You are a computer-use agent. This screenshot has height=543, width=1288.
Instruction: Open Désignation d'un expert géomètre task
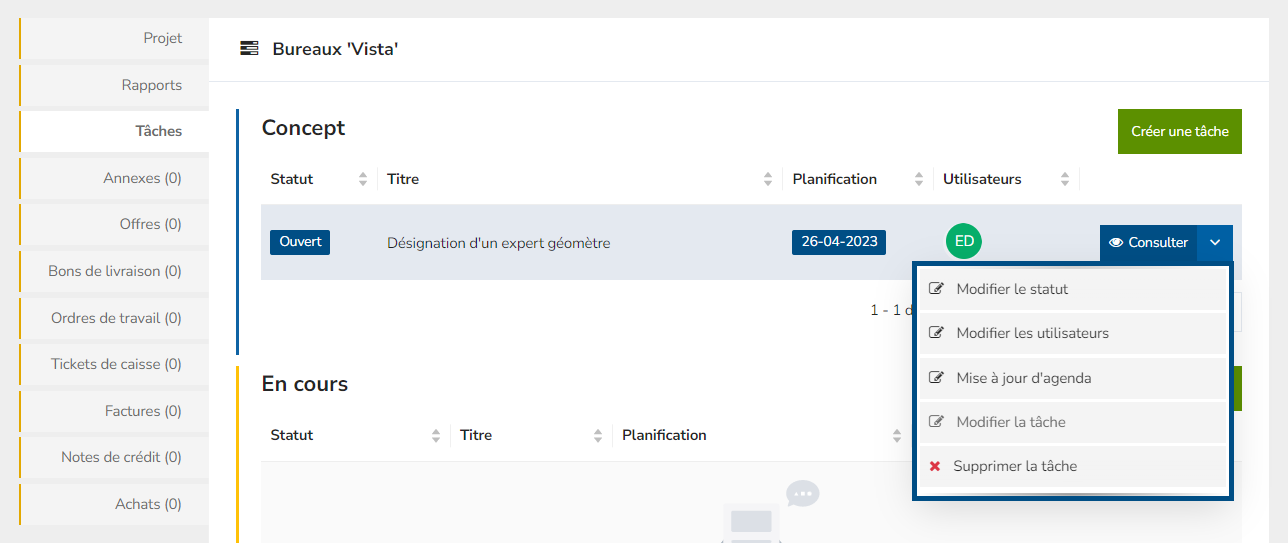coord(498,243)
